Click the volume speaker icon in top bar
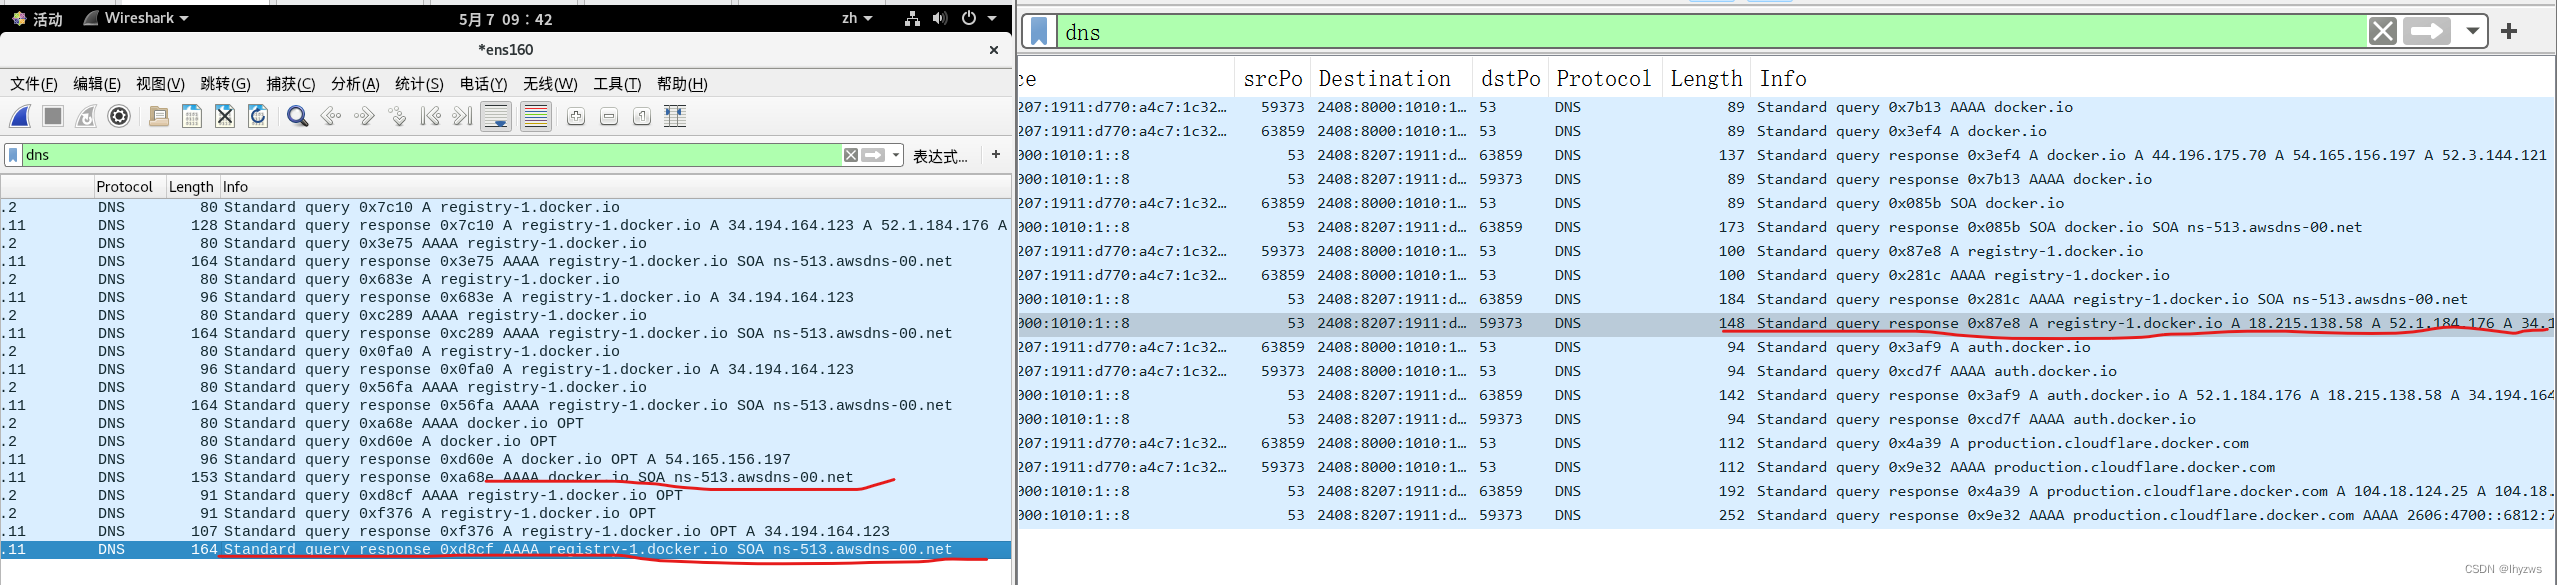The image size is (2557, 585). (x=940, y=18)
